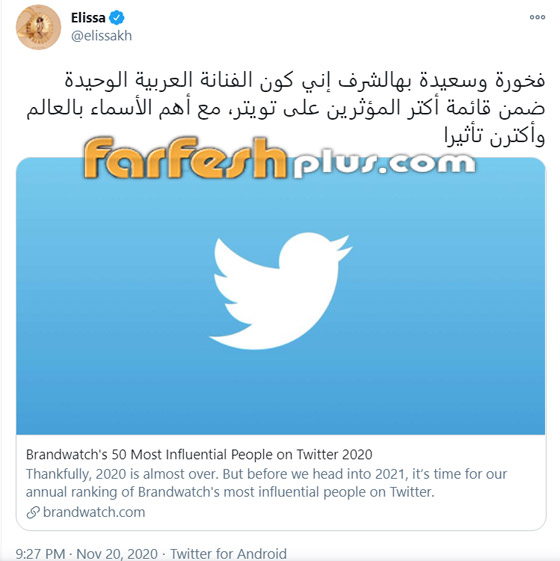Screen dimensions: 560x561
Task: Click the card text line about annual ranking
Action: point(230,492)
